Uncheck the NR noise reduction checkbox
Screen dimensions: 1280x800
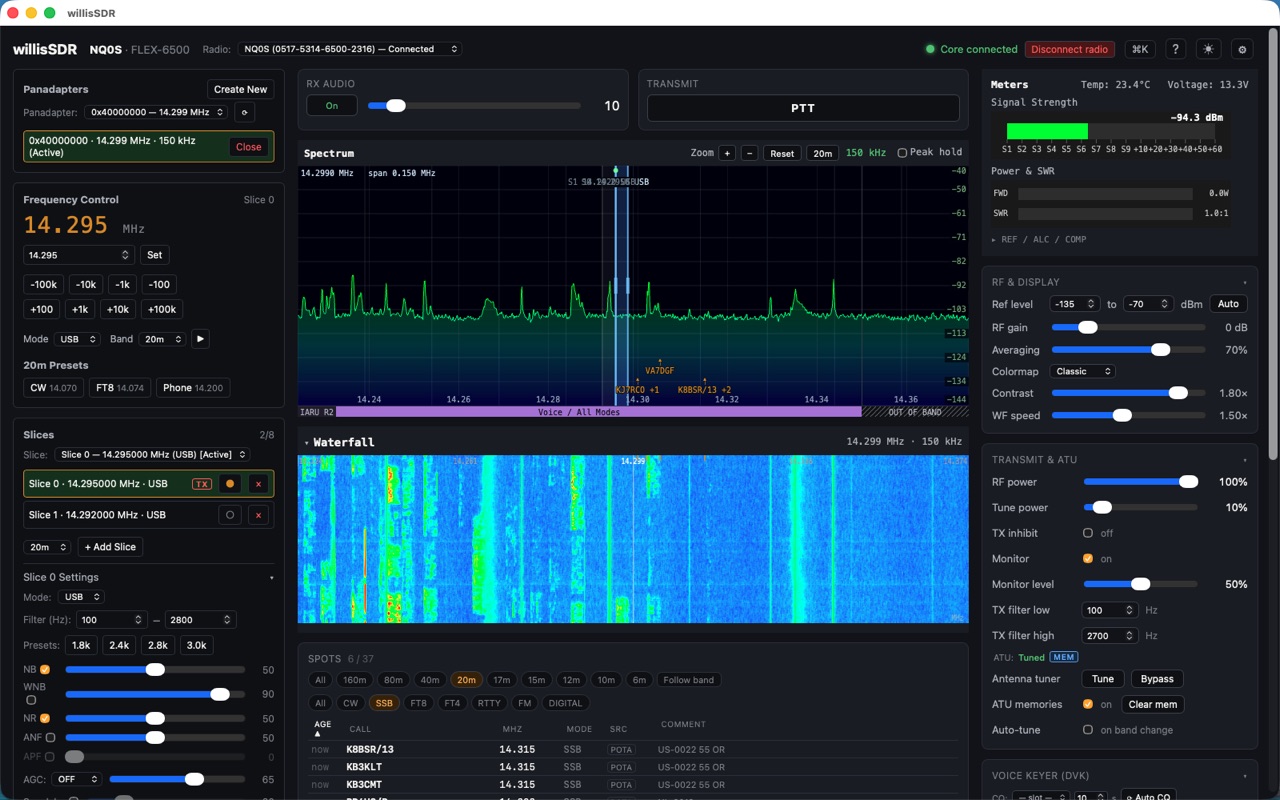click(45, 718)
